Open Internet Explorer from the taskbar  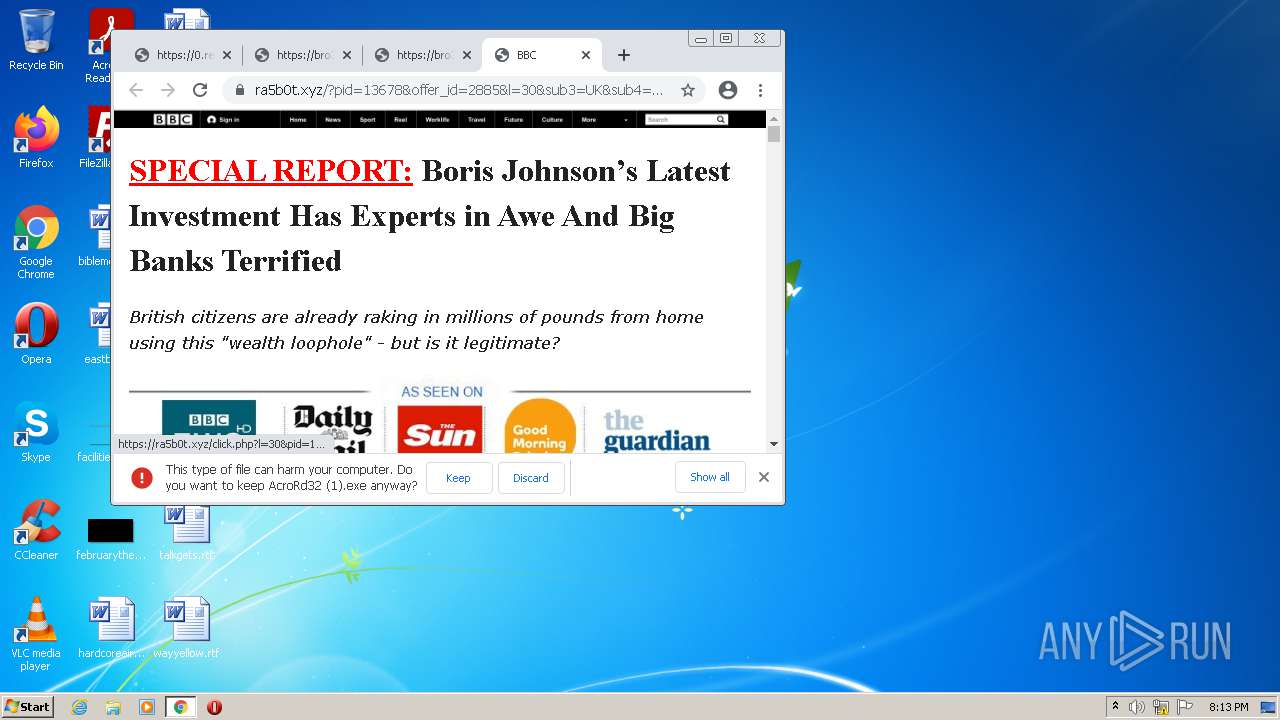[x=80, y=707]
